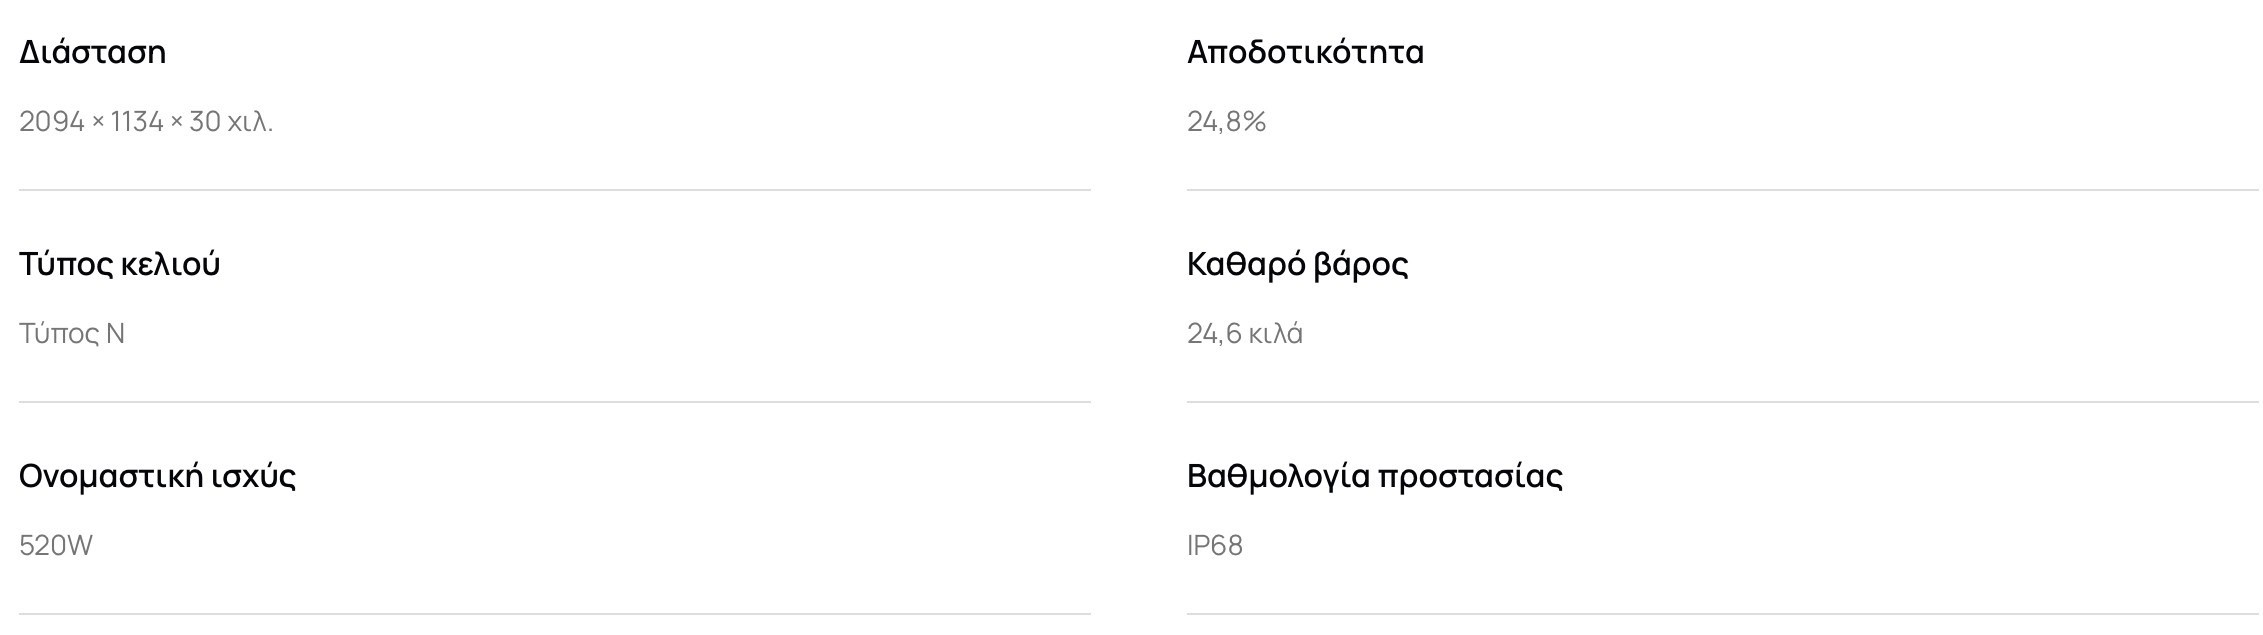The width and height of the screenshot is (2263, 635).
Task: Click the Διάσταση heading
Action: pyautogui.click(x=92, y=52)
